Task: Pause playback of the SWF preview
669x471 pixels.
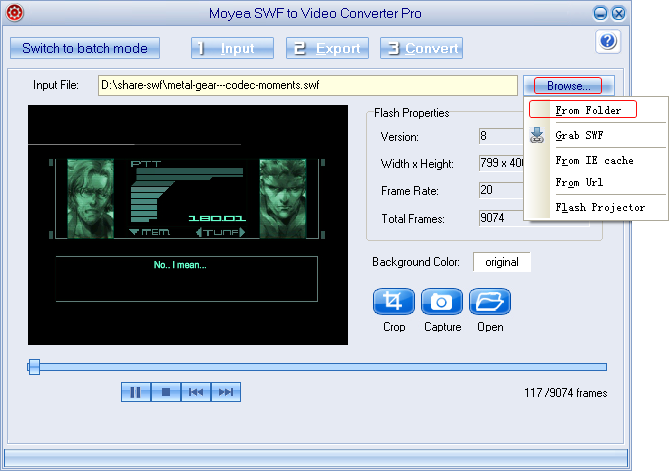Action: tap(136, 392)
